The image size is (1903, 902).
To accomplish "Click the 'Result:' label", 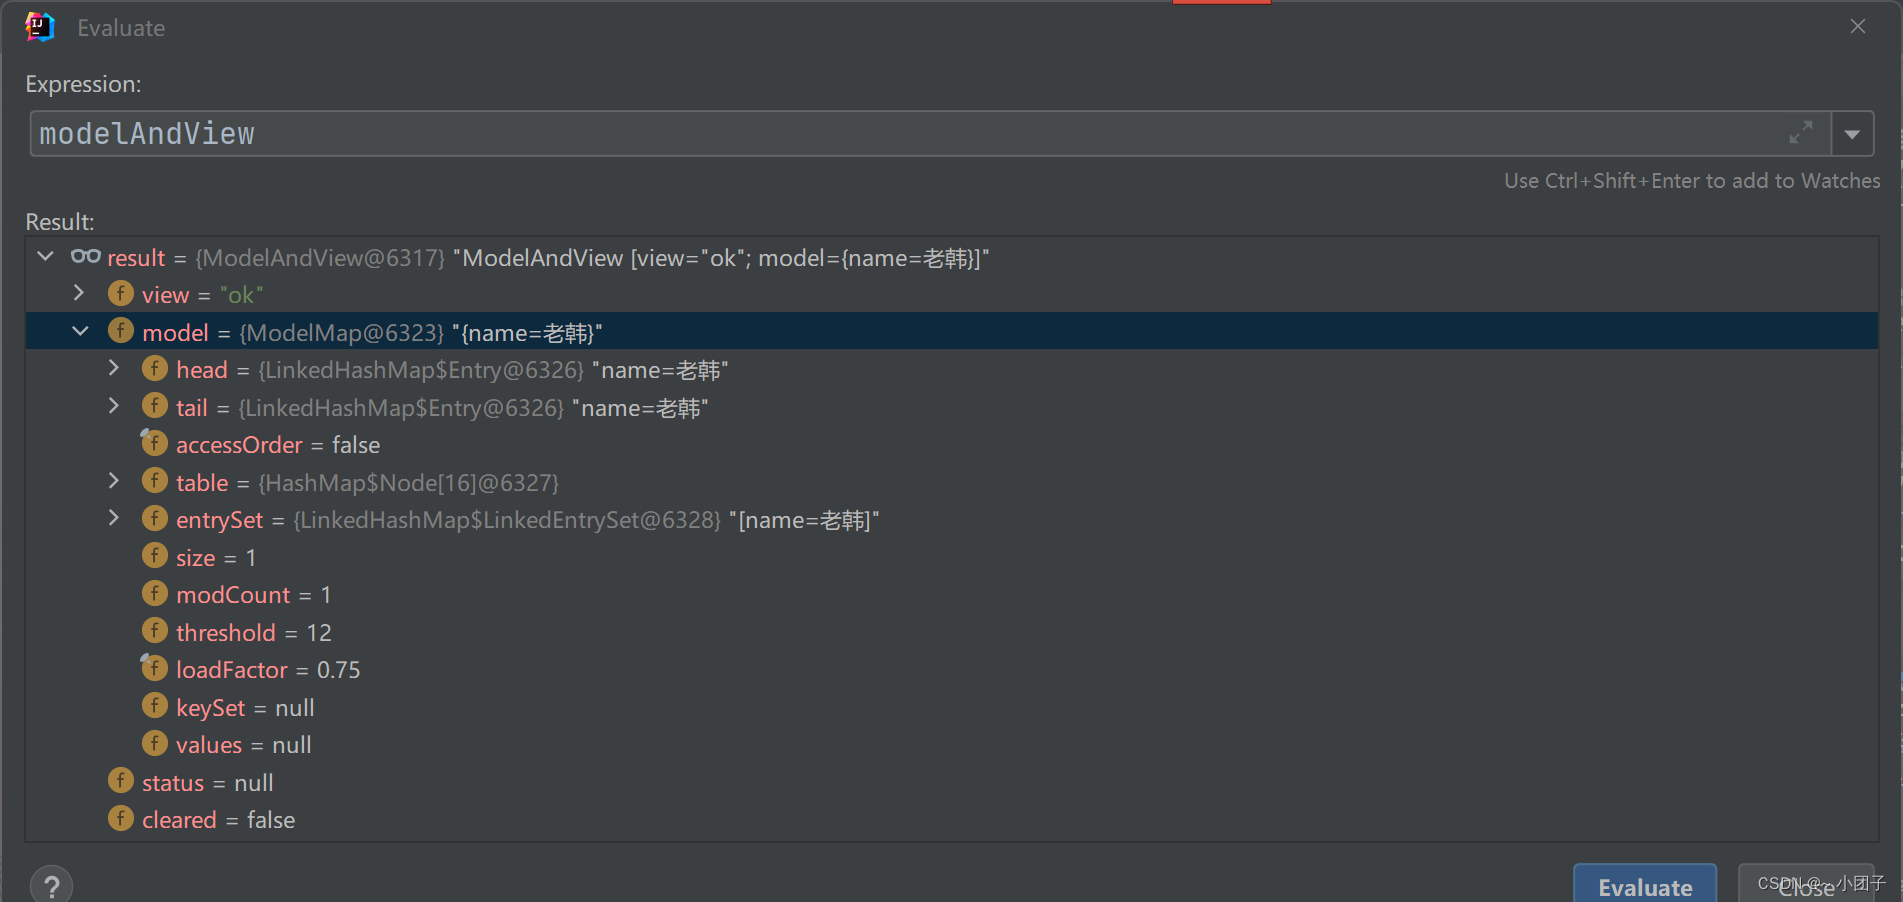I will [60, 221].
